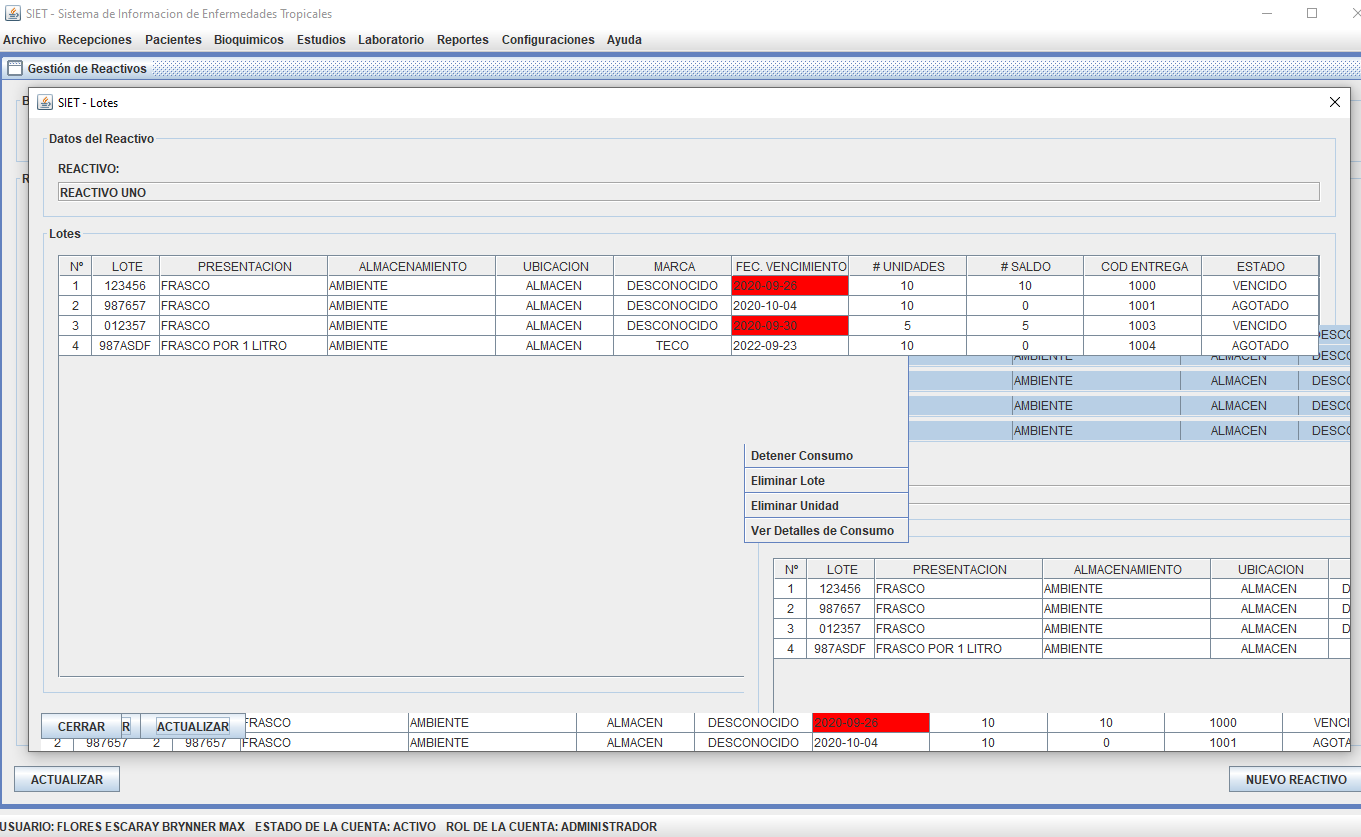Click lote 987ASDF in lower duplicate table

click(840, 649)
